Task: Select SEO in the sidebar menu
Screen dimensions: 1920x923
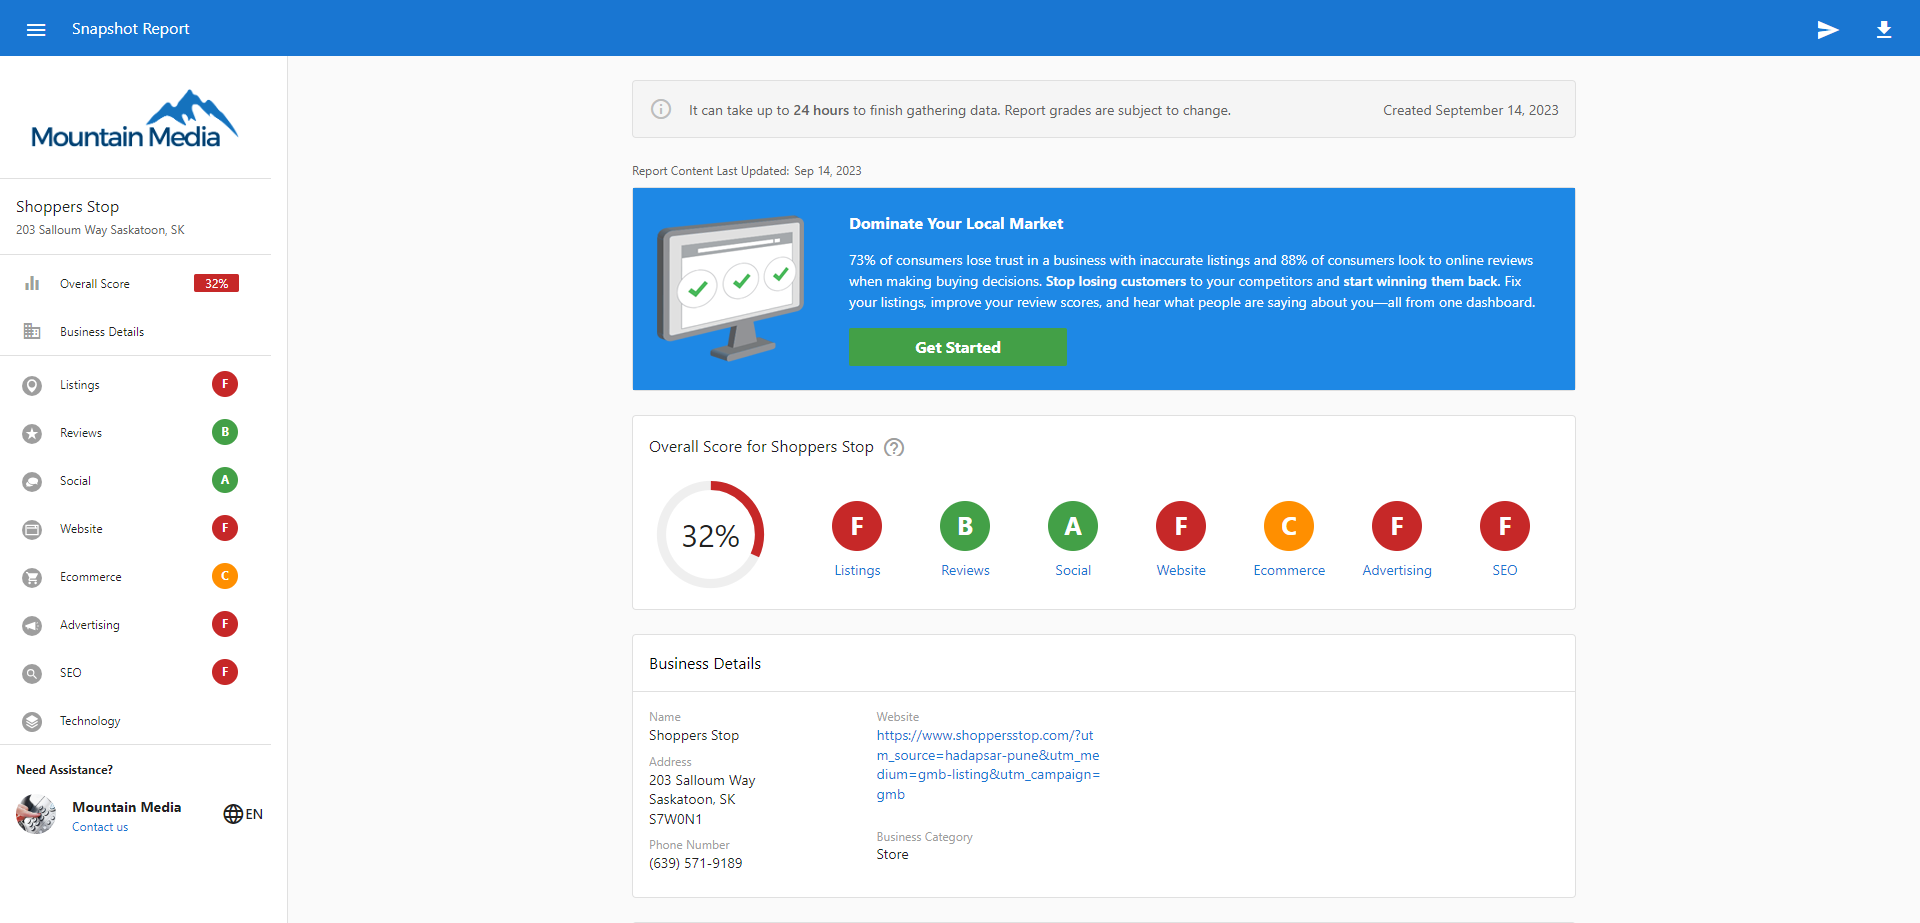Action: point(136,673)
